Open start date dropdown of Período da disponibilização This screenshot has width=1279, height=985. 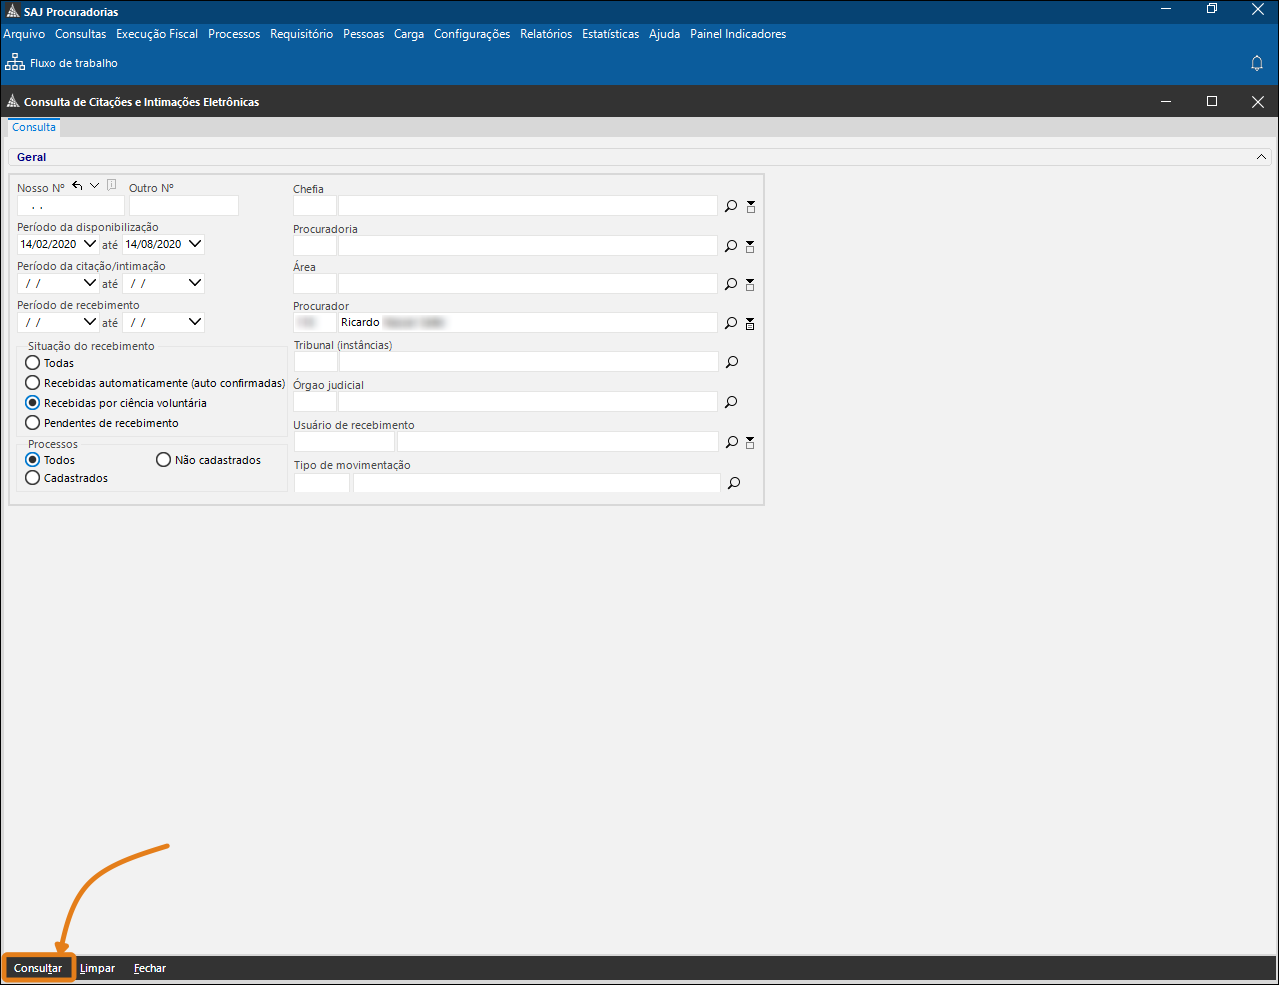[x=90, y=244]
